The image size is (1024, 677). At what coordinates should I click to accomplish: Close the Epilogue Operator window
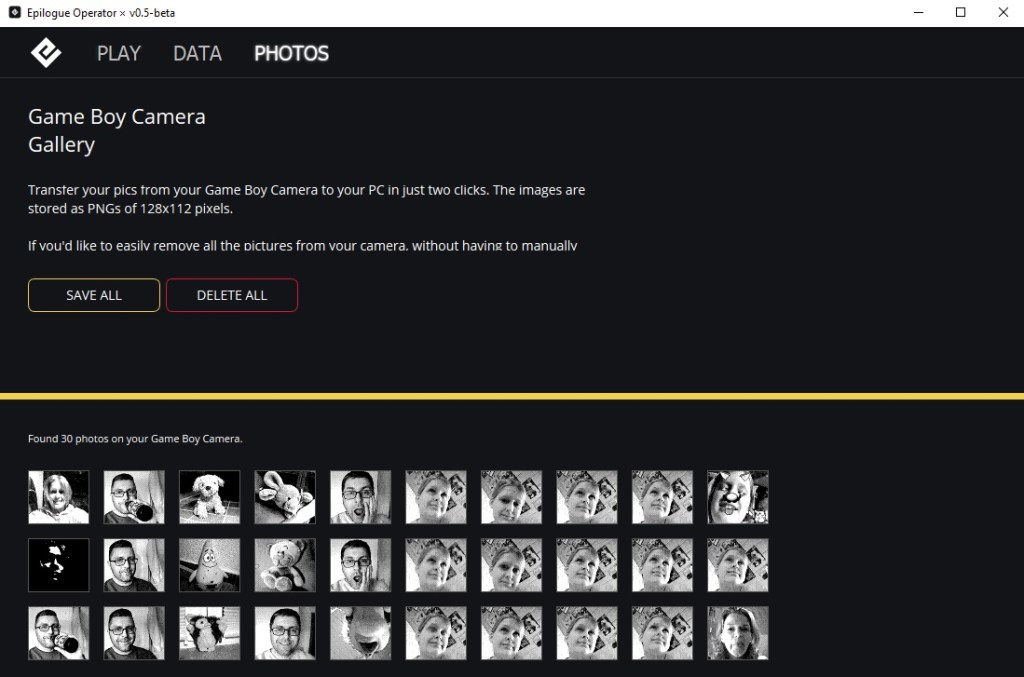click(x=1003, y=13)
